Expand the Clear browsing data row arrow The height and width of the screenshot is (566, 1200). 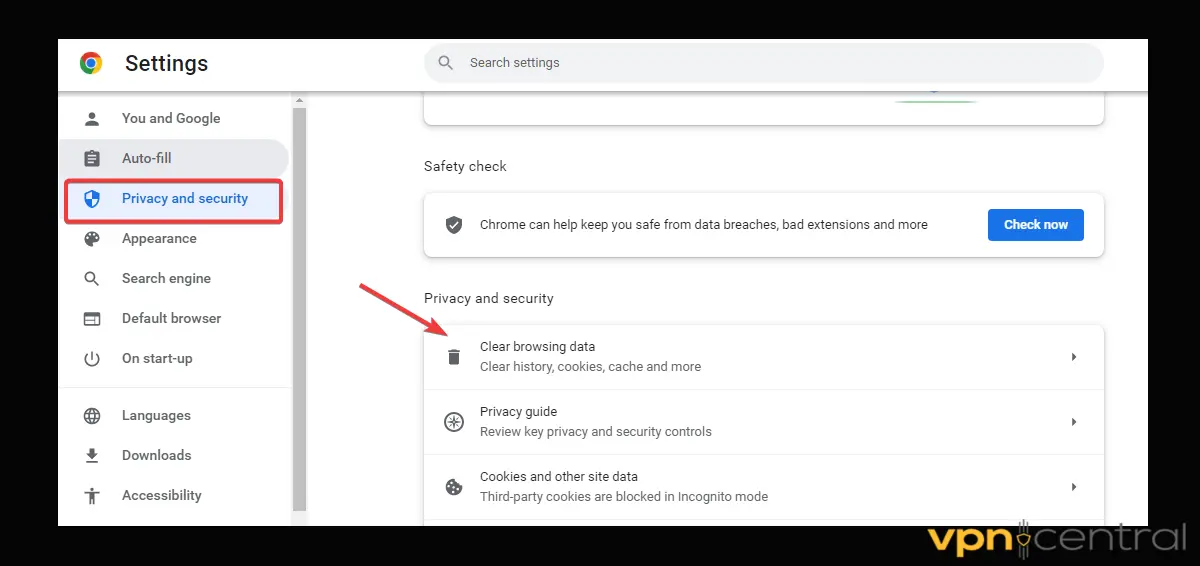pos(1073,357)
